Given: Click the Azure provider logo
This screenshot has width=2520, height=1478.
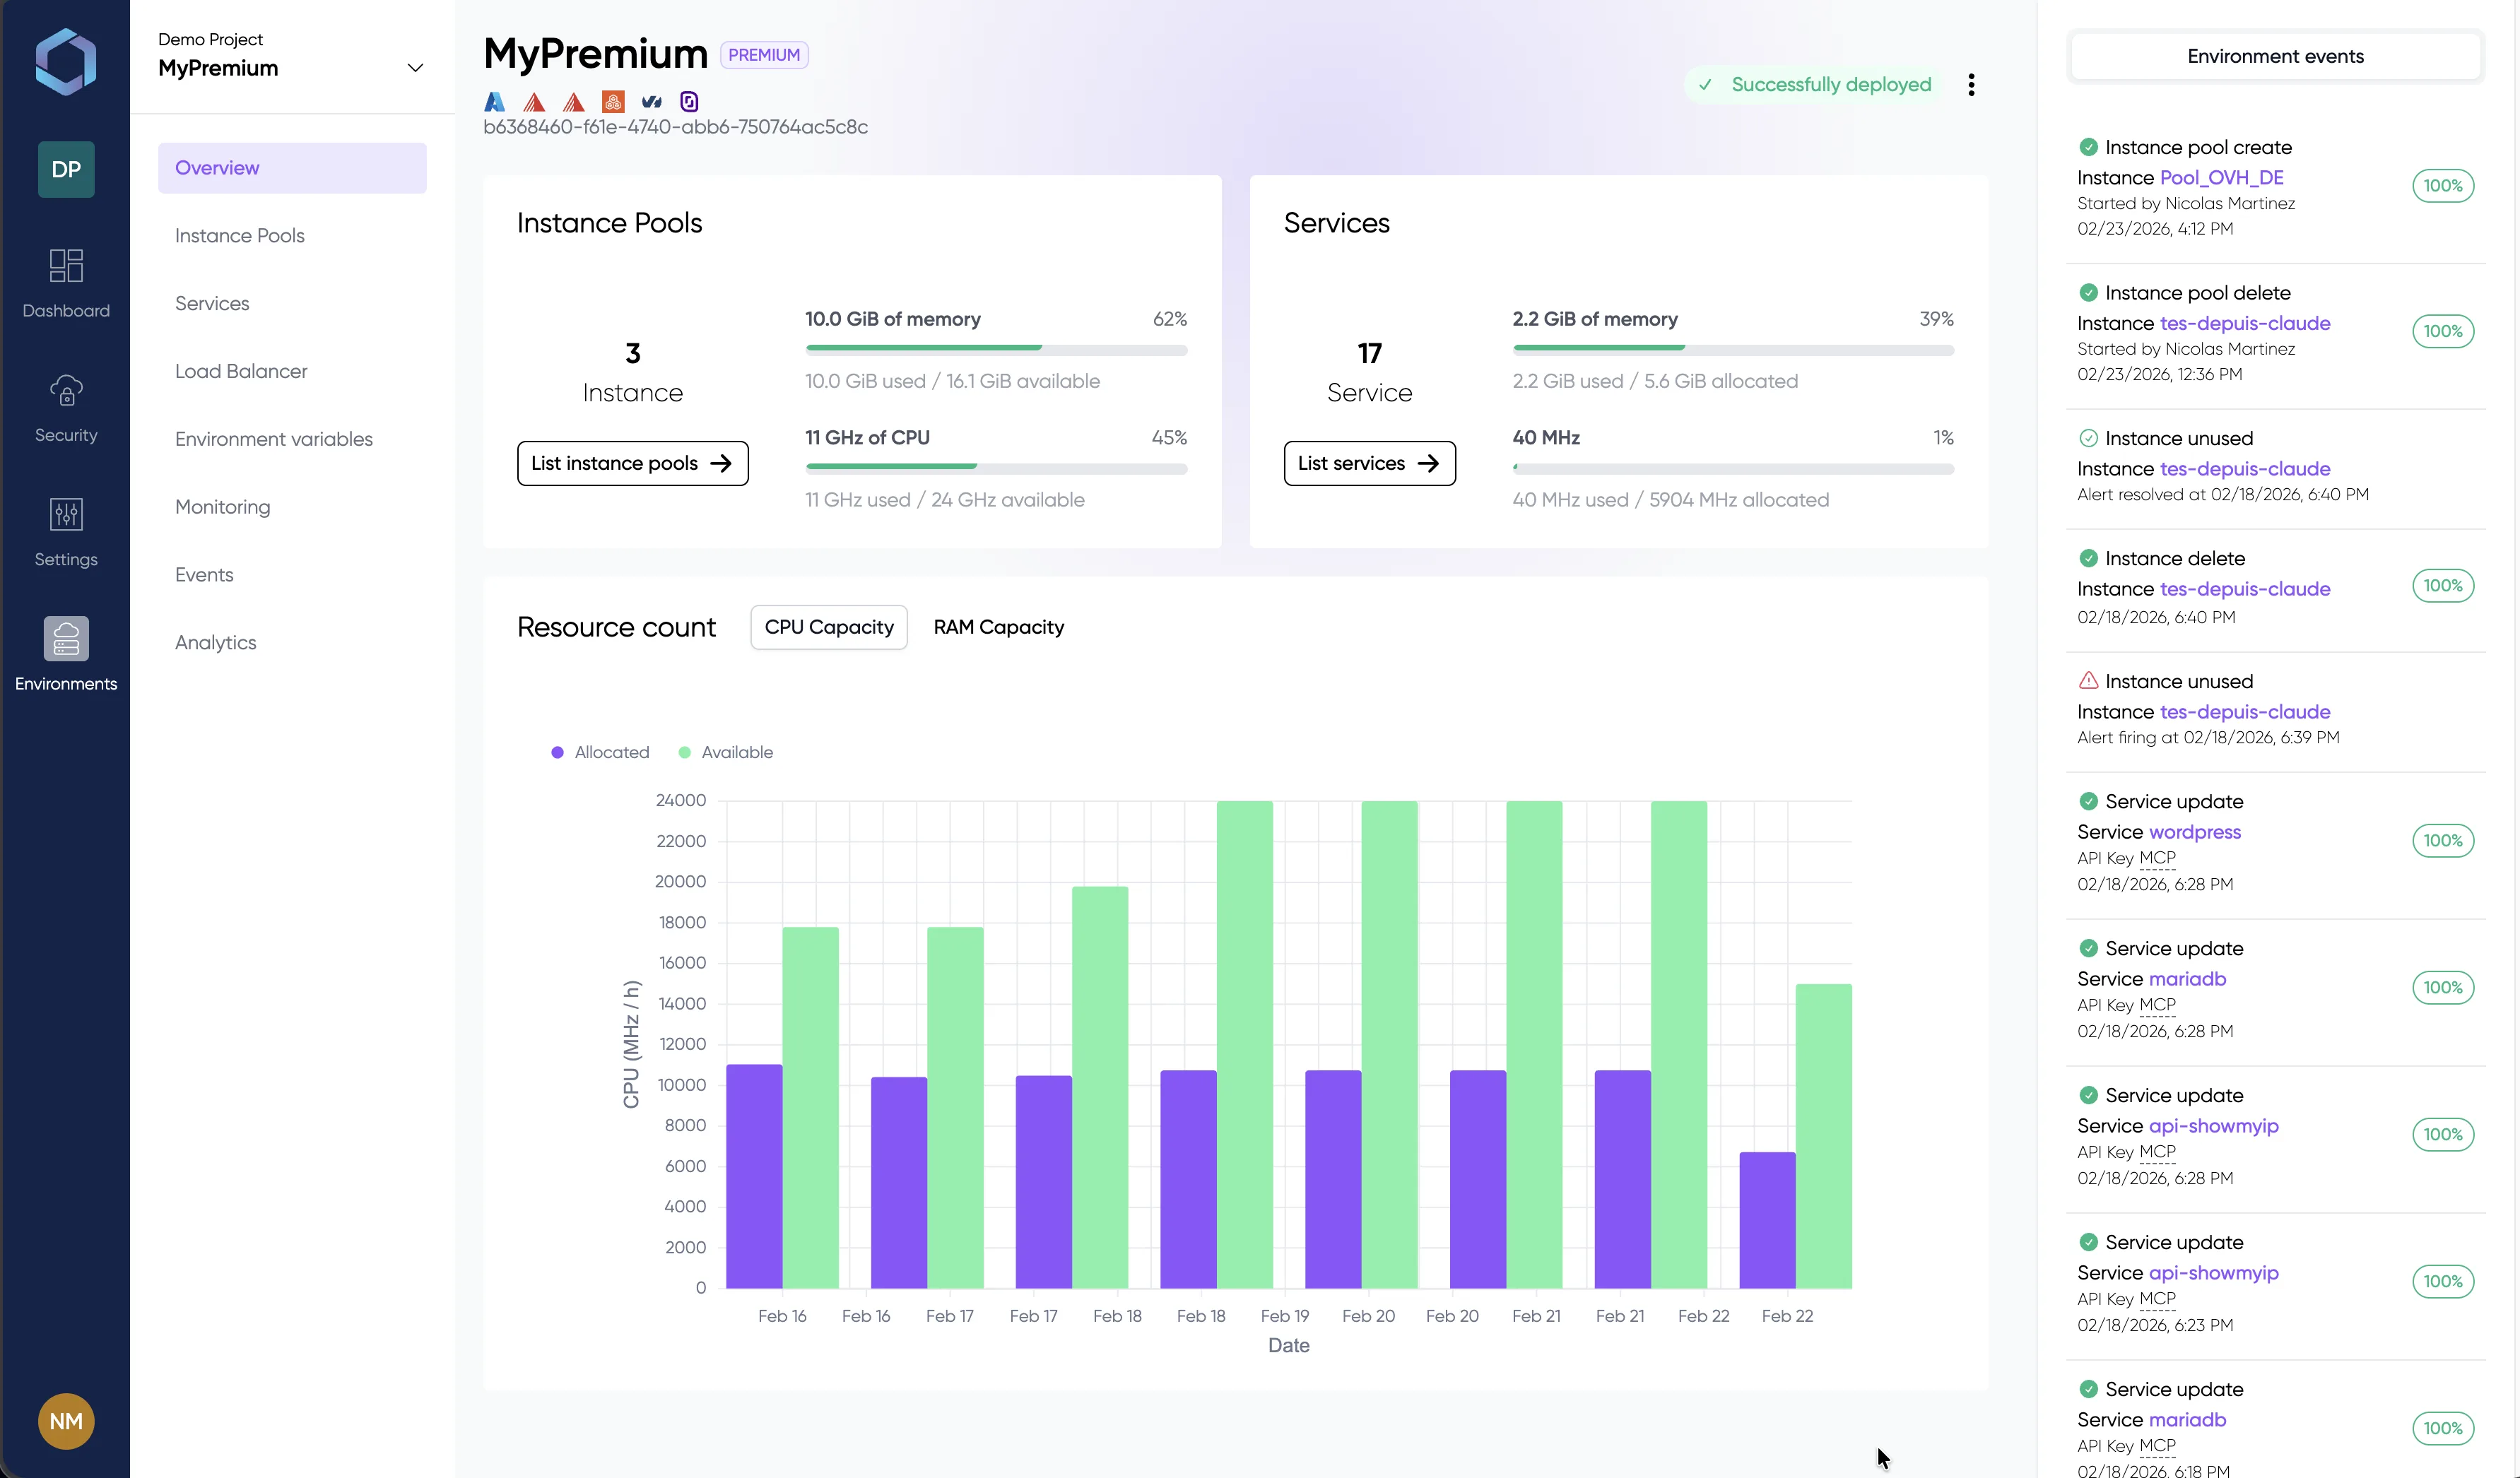Looking at the screenshot, I should pos(494,102).
